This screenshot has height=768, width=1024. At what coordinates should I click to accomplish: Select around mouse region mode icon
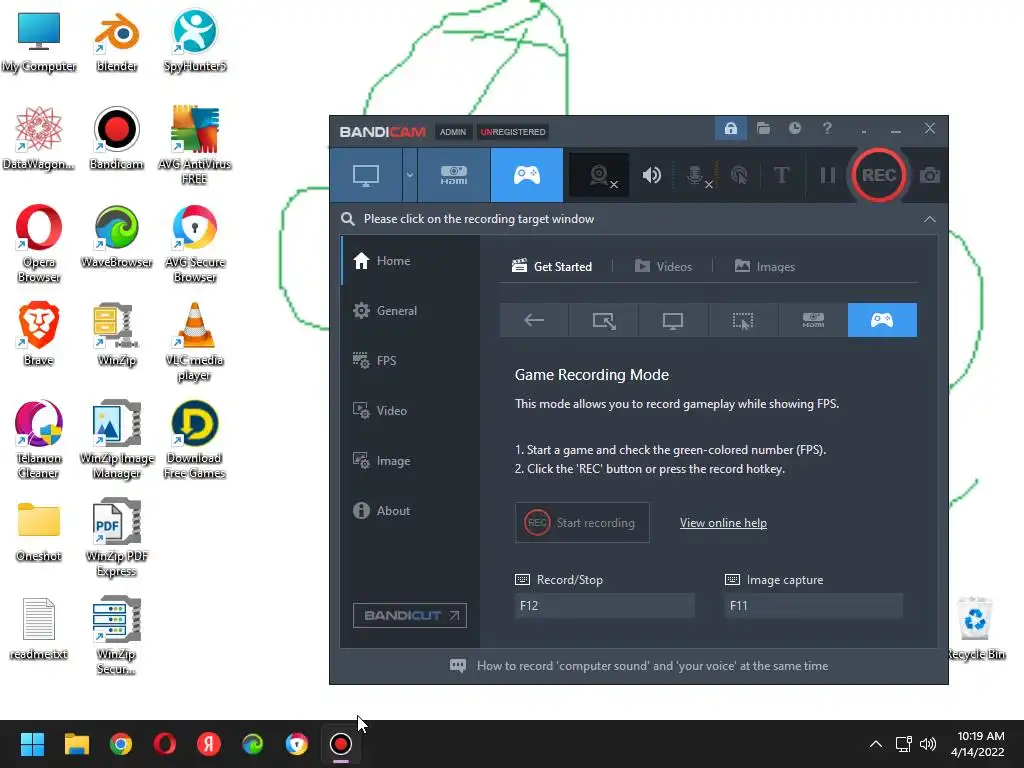click(743, 320)
